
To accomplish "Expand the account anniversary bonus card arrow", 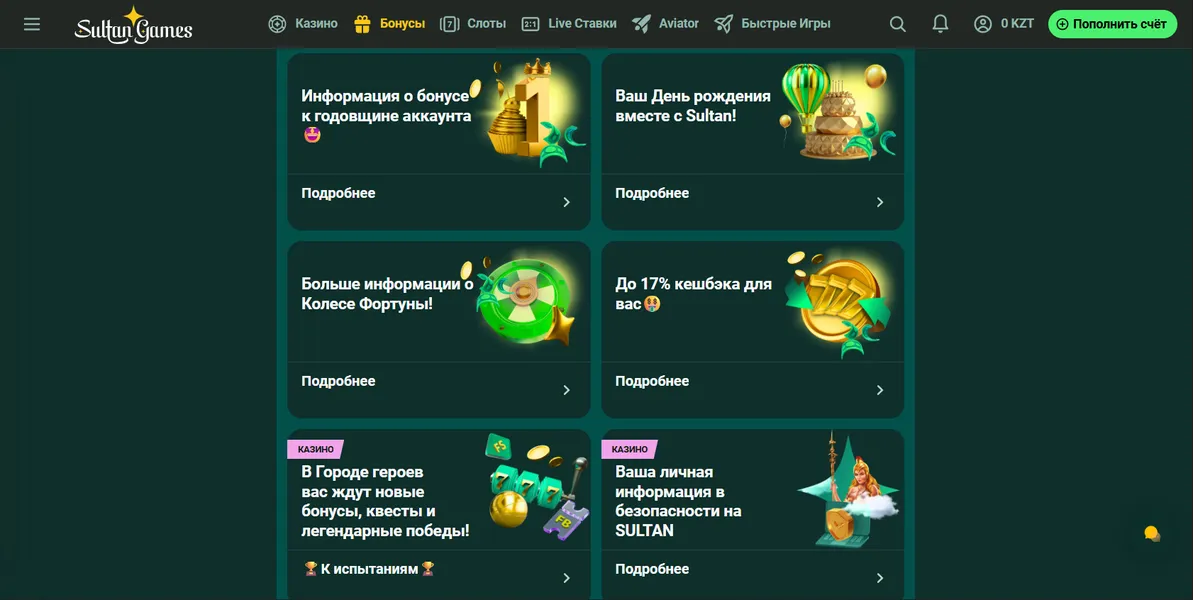I will (x=566, y=202).
